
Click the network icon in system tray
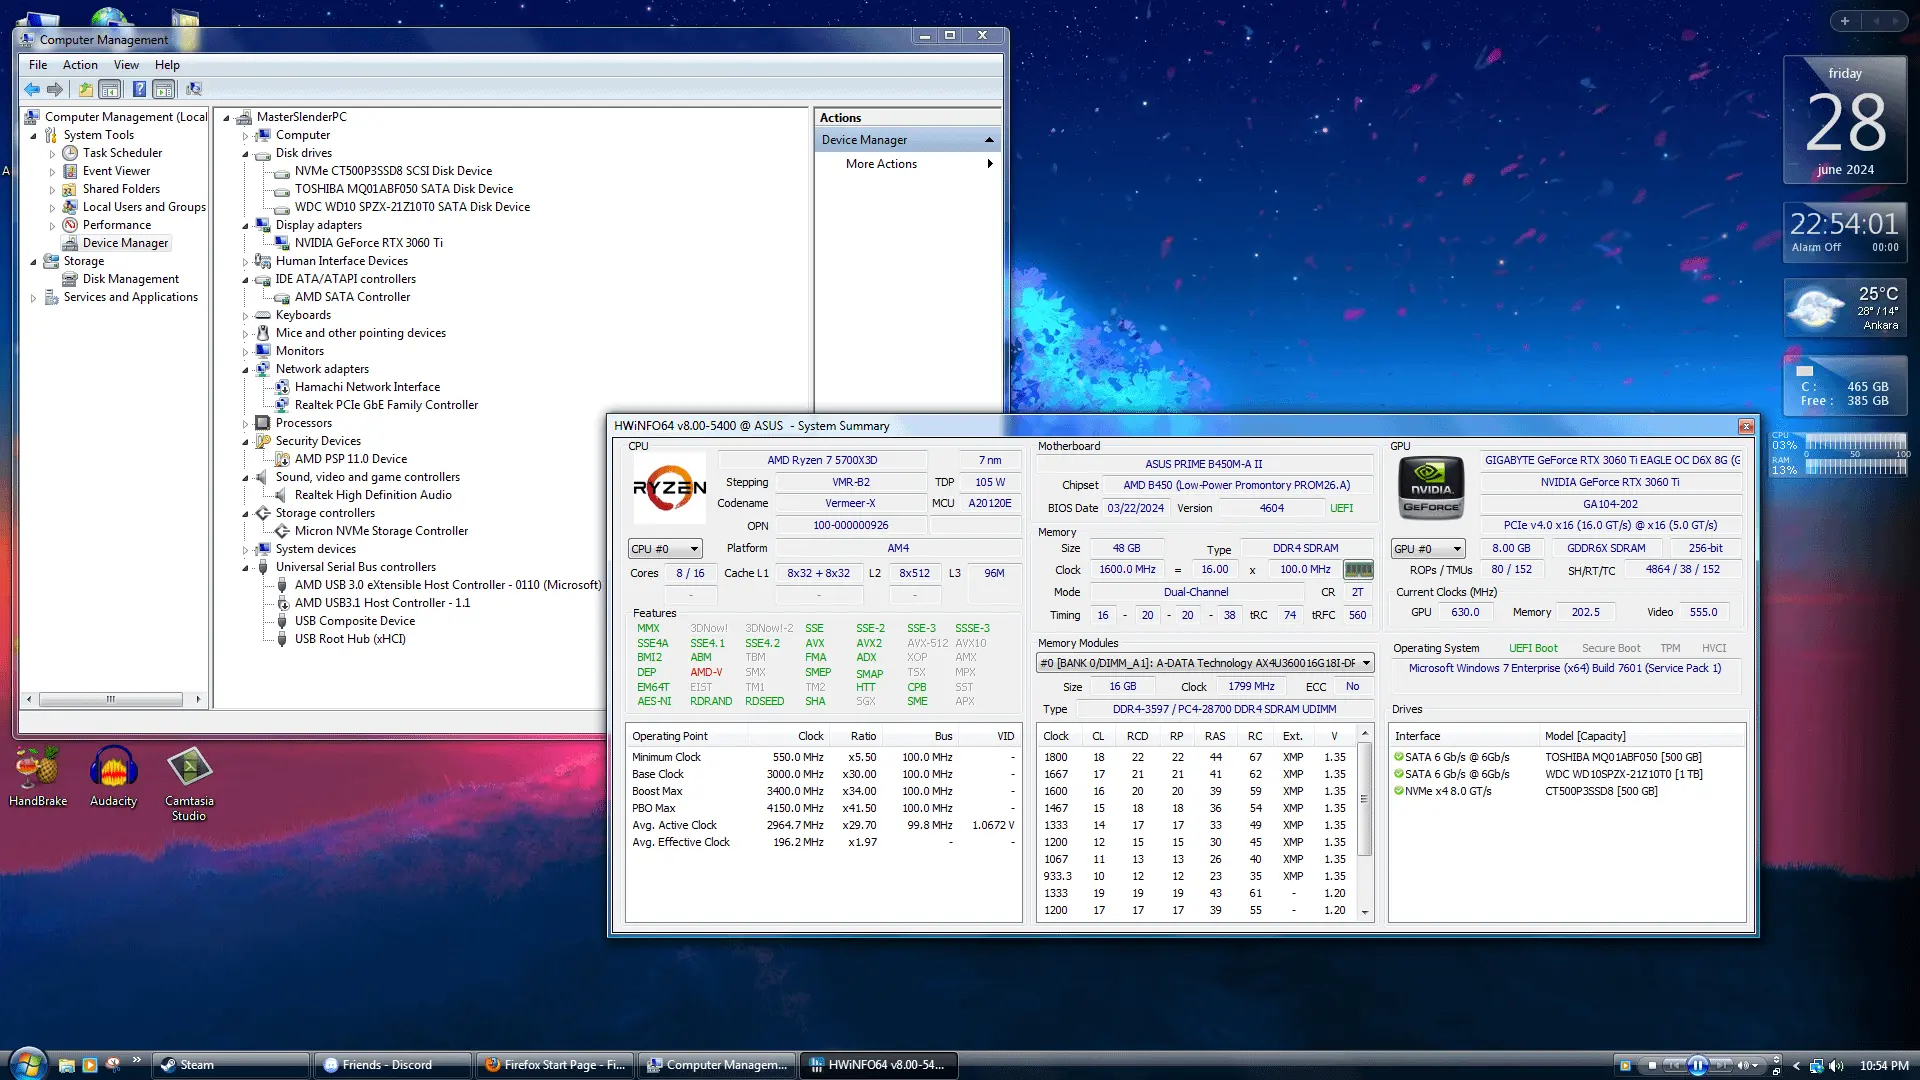(1816, 1066)
